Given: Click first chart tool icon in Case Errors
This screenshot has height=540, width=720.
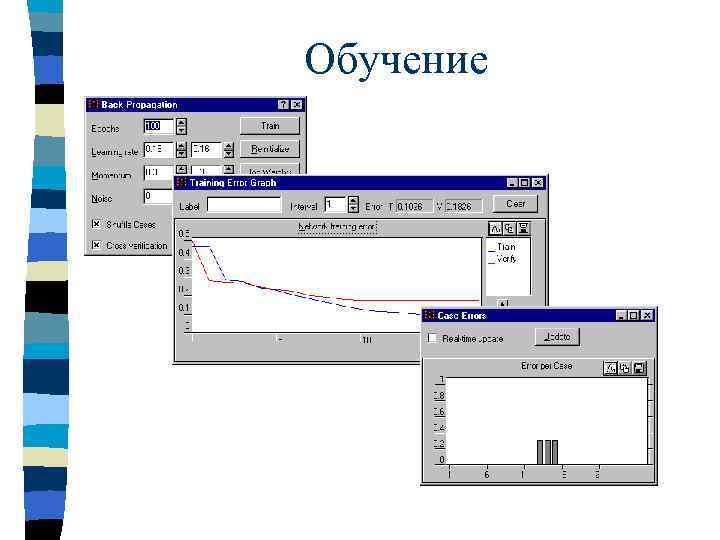Looking at the screenshot, I should pos(610,368).
